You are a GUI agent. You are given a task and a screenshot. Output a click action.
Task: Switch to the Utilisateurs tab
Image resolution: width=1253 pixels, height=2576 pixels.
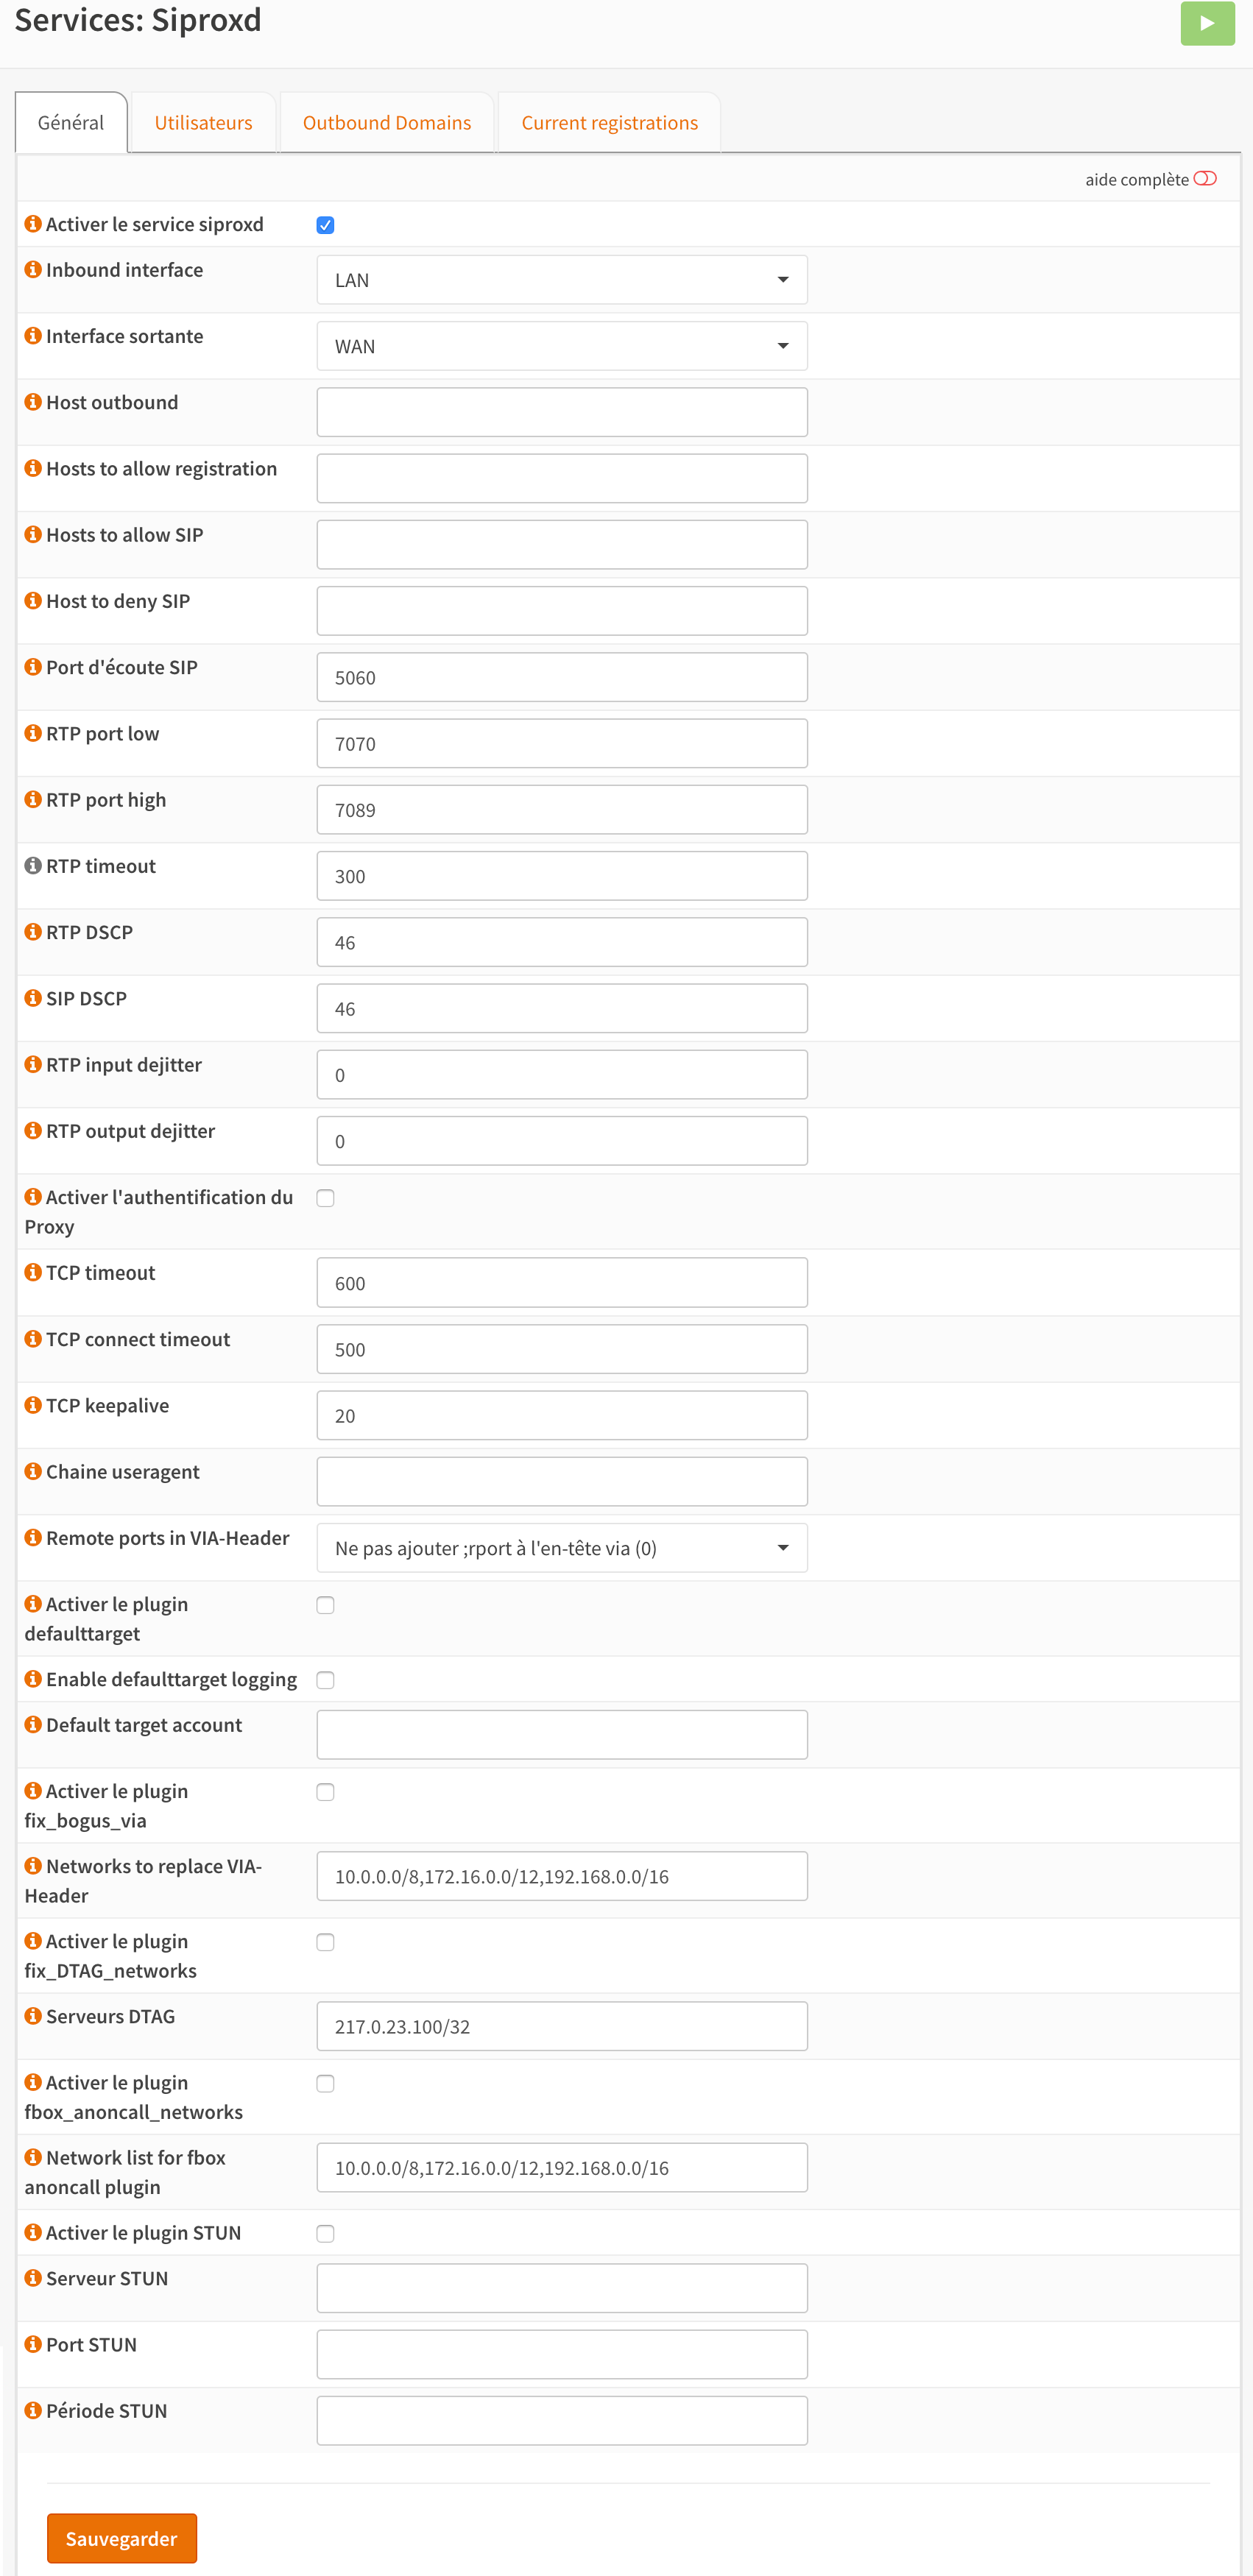pyautogui.click(x=203, y=123)
